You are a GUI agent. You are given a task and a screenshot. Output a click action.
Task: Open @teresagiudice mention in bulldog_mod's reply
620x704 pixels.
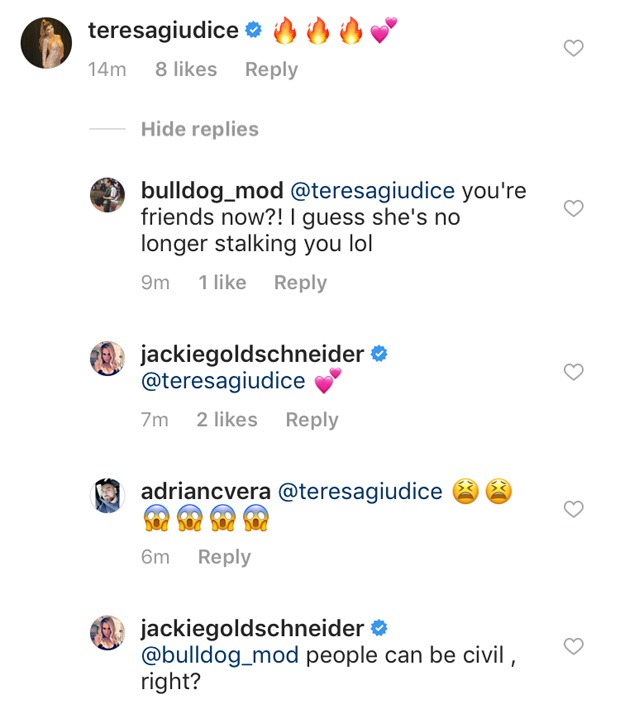(372, 190)
